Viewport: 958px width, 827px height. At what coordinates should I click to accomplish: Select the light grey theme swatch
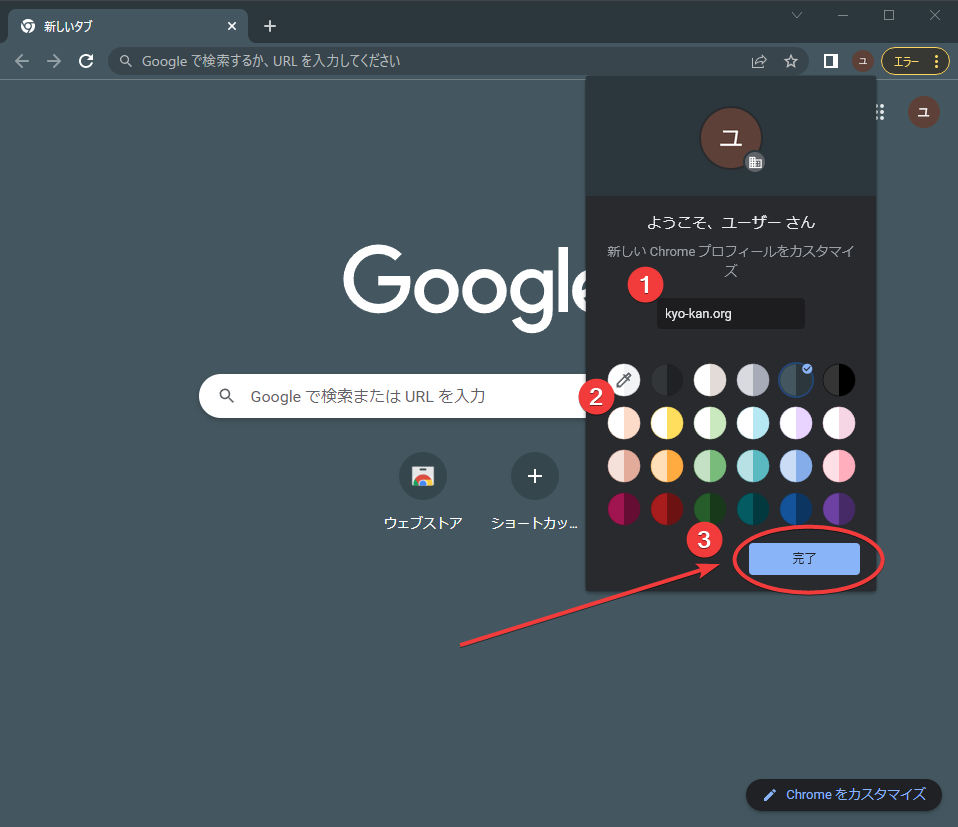[x=753, y=380]
